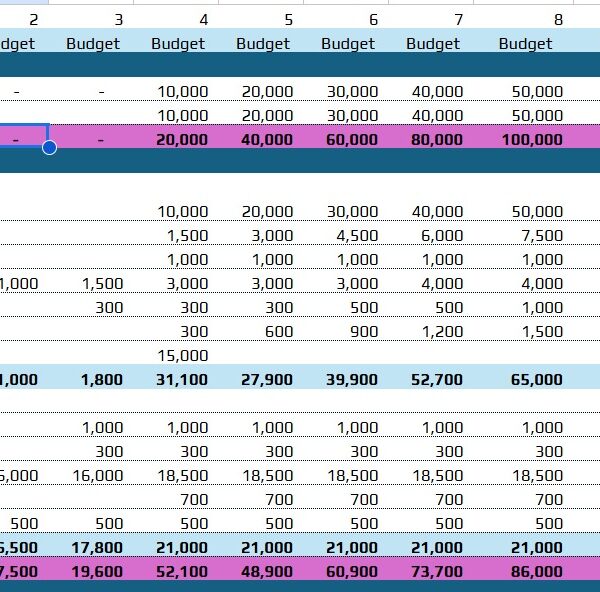600x592 pixels.
Task: Select column header number 4
Action: (x=204, y=20)
